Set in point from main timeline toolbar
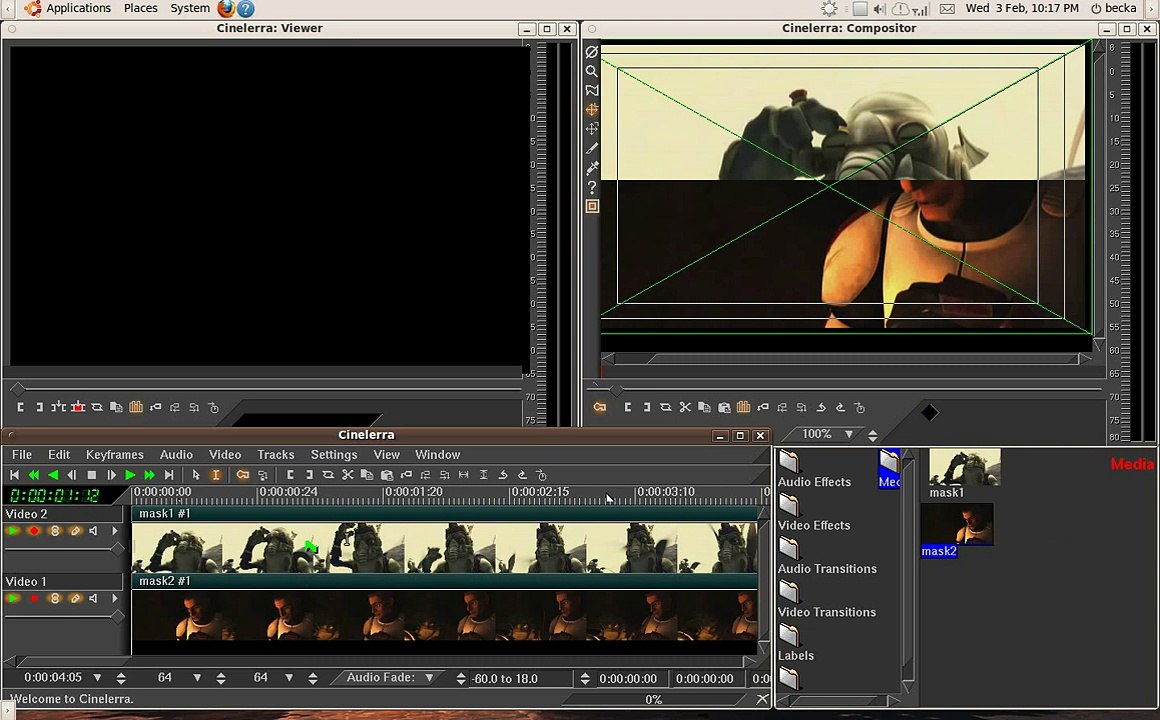1160x720 pixels. (x=290, y=475)
